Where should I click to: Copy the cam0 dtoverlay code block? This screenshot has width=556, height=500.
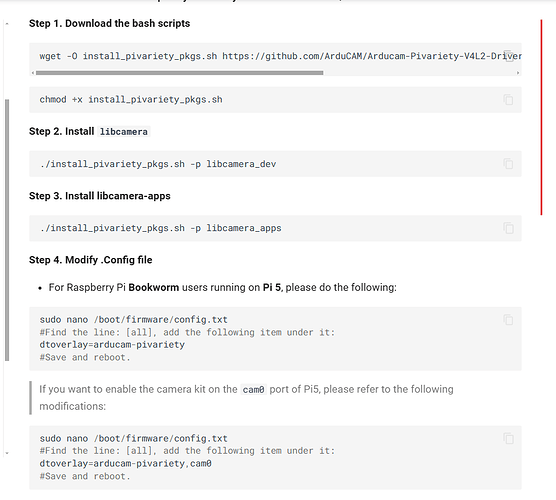point(508,438)
